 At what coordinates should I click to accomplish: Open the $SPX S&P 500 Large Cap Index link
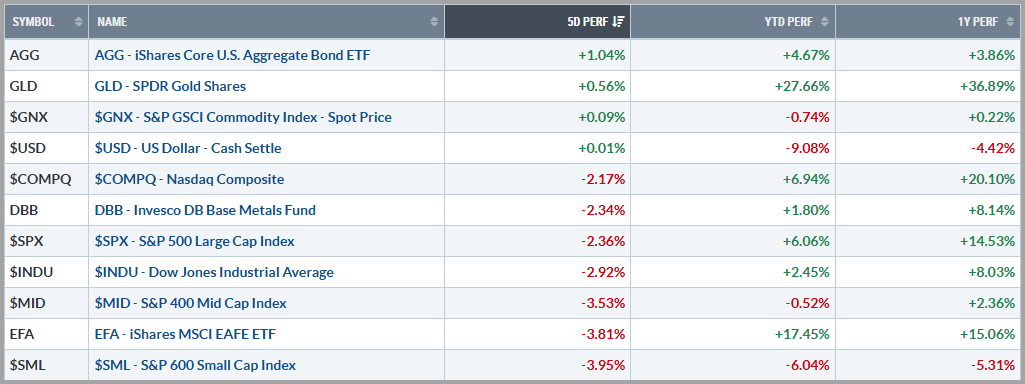195,241
